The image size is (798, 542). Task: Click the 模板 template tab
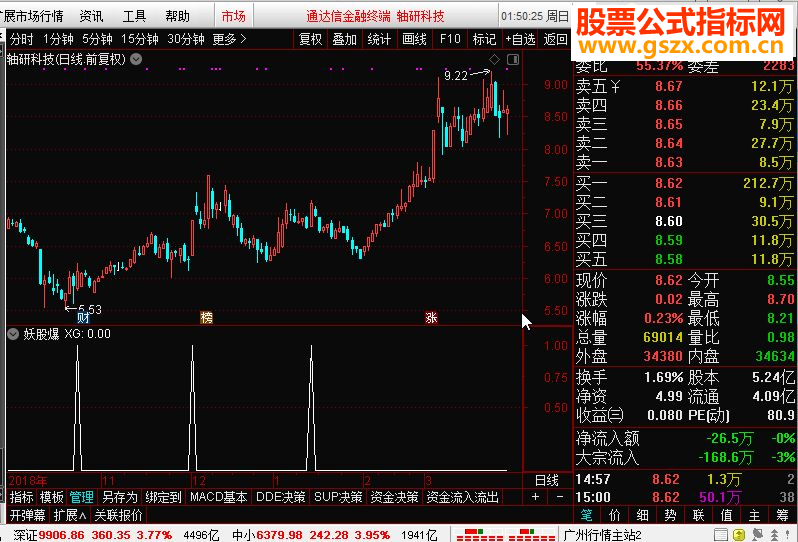pos(51,497)
